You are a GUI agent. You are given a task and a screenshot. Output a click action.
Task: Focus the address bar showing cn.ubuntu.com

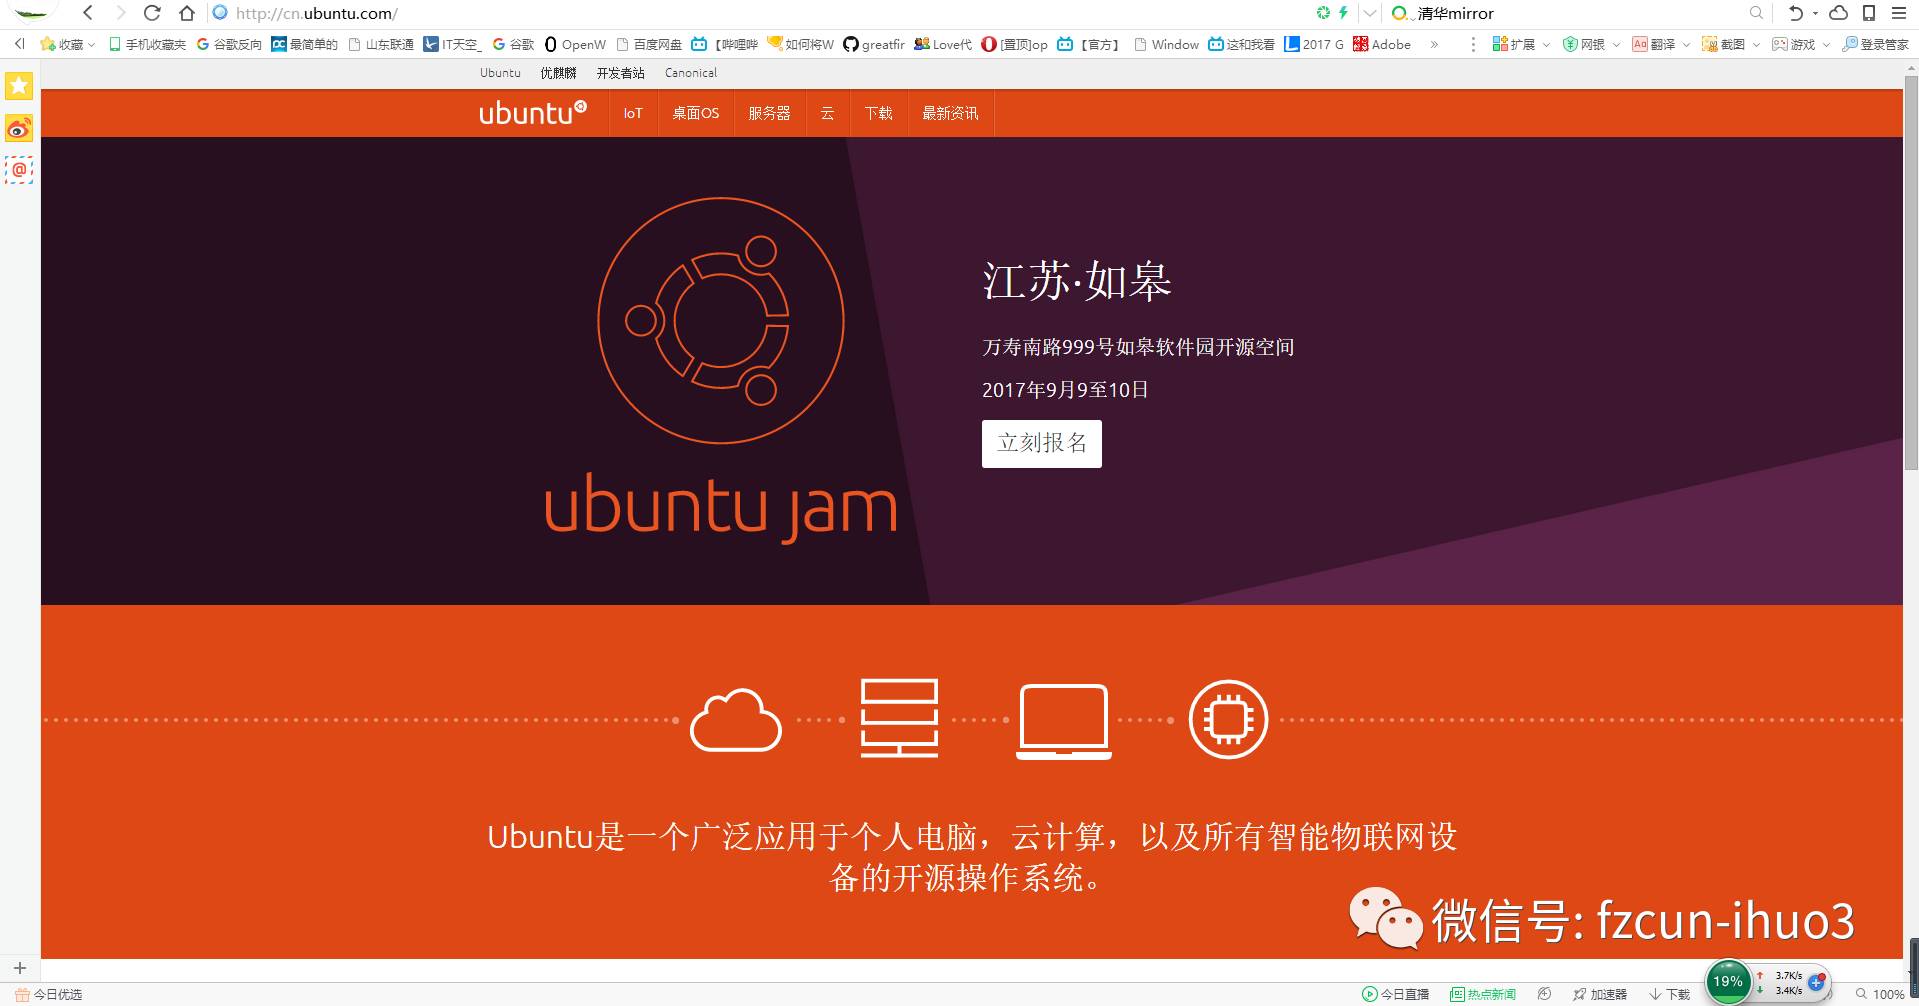[x=760, y=13]
